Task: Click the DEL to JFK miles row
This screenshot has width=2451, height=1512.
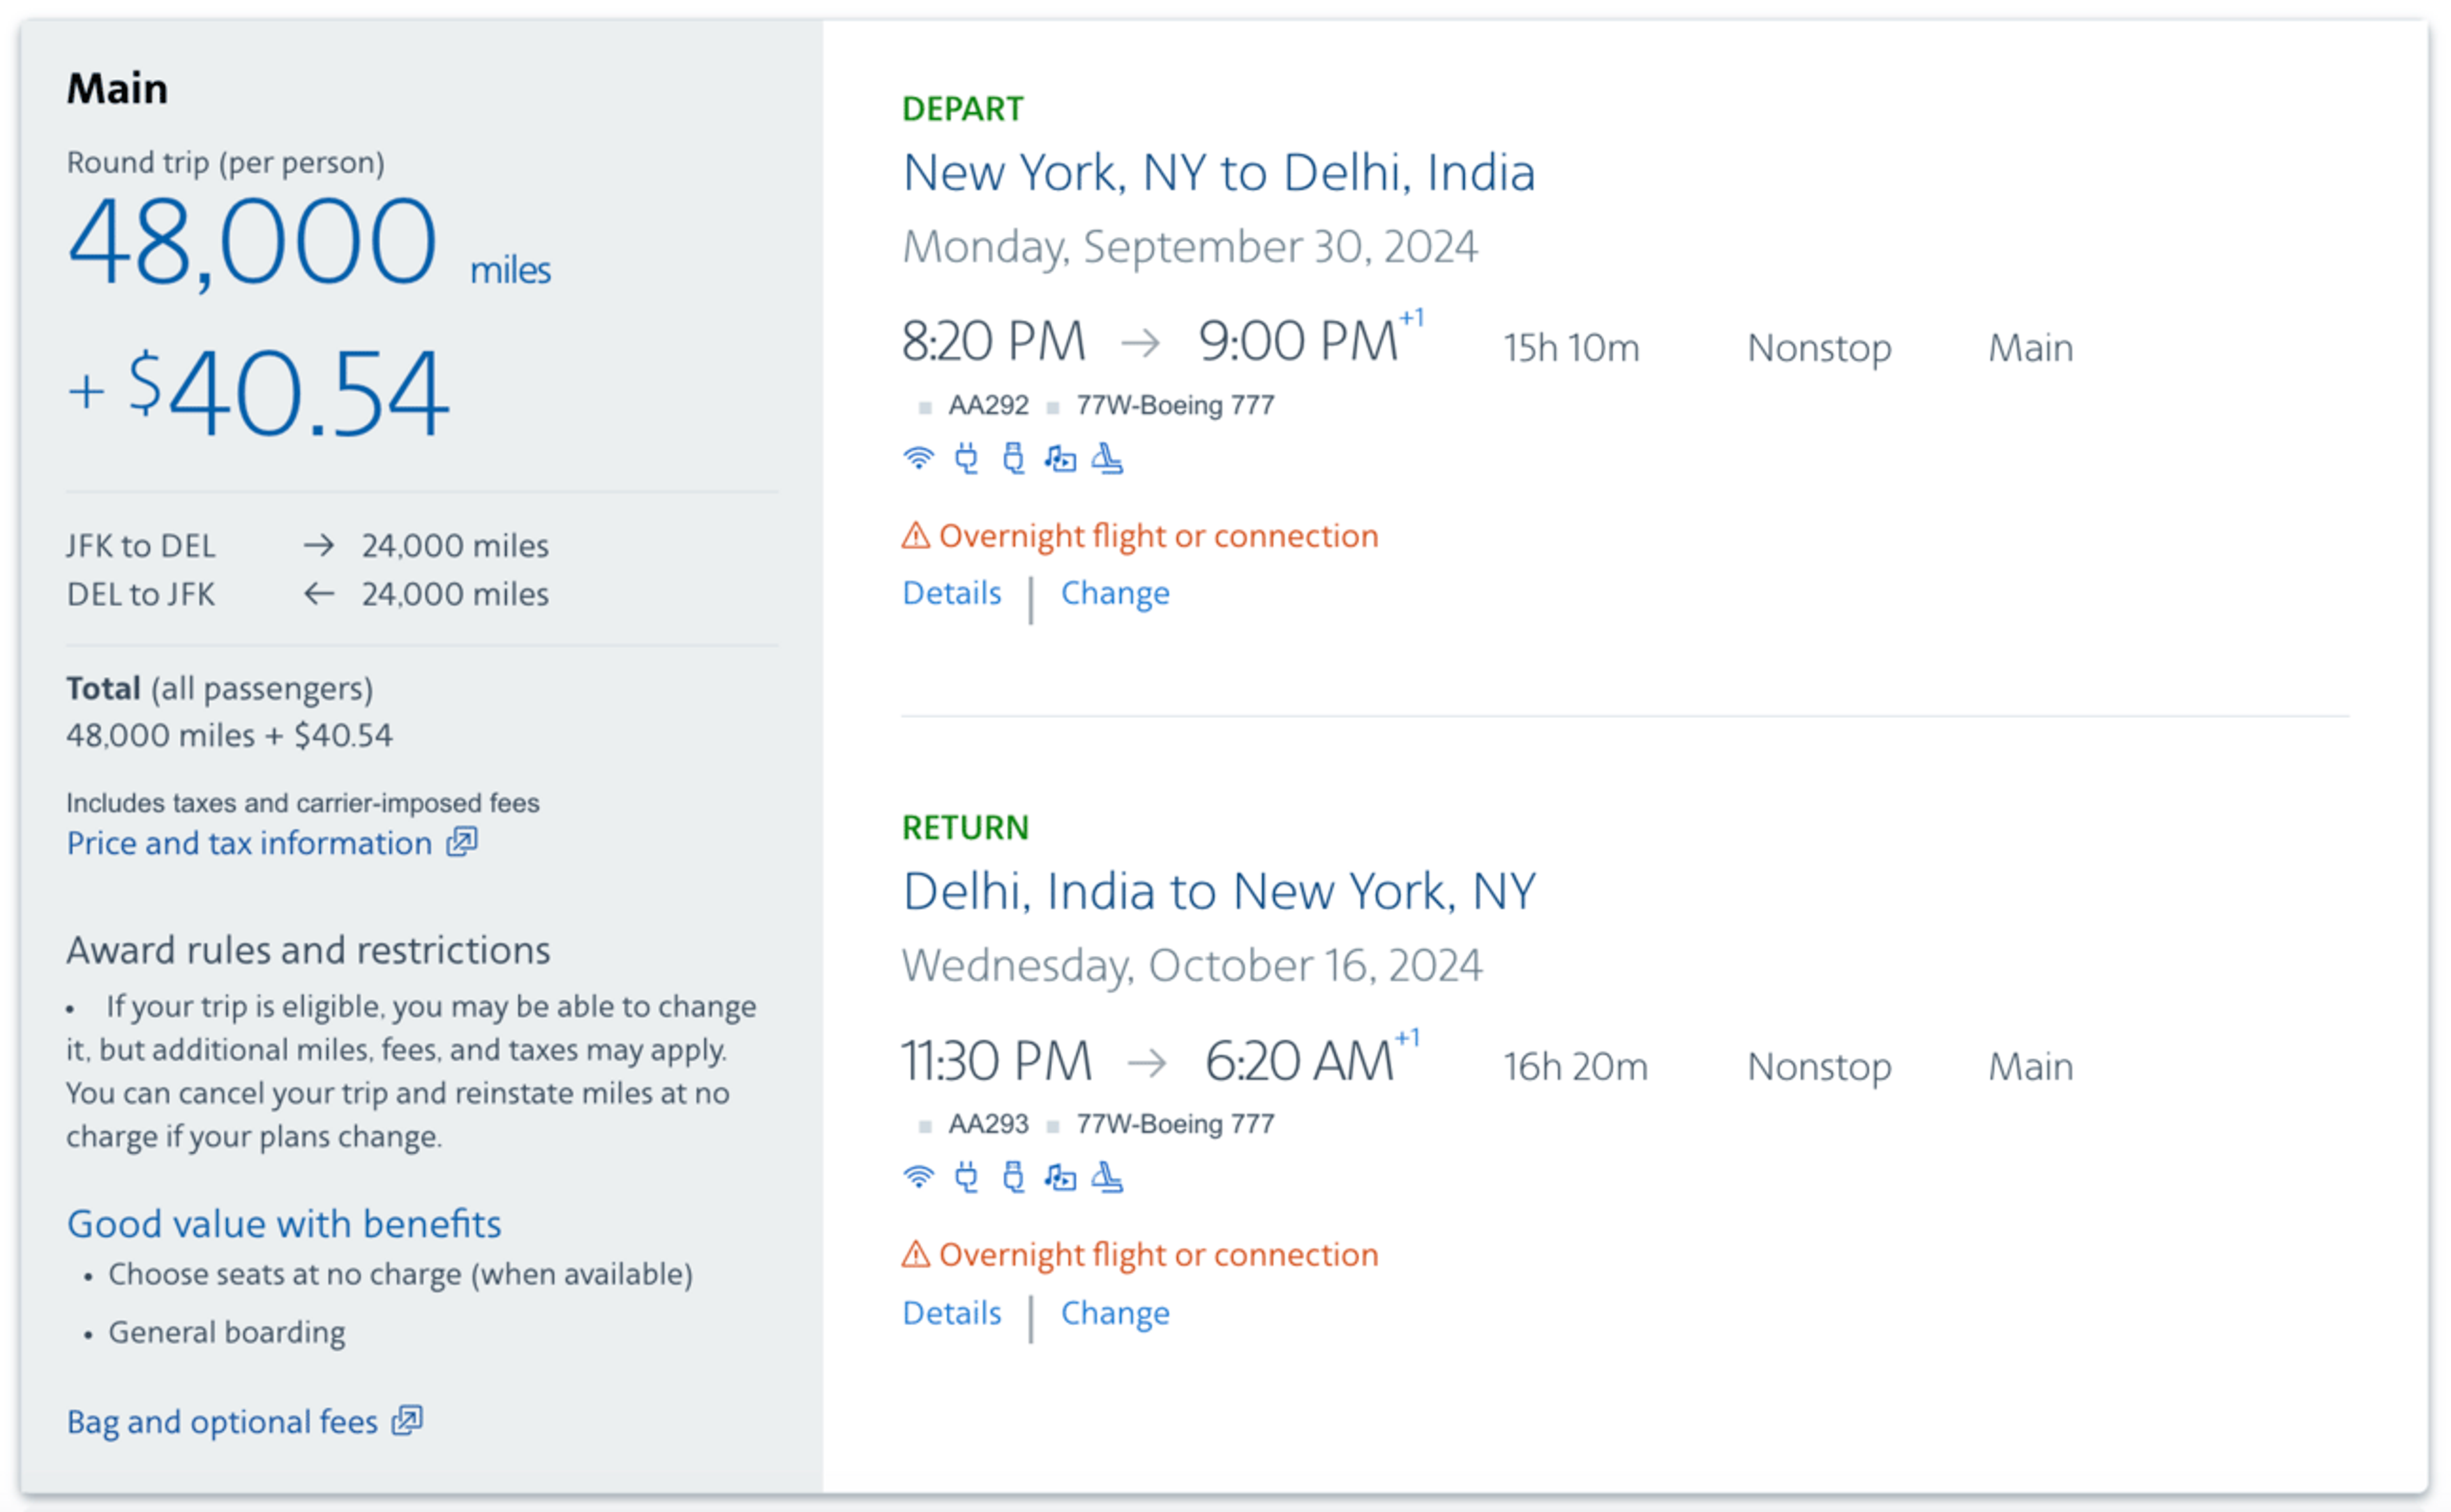Action: tap(307, 595)
